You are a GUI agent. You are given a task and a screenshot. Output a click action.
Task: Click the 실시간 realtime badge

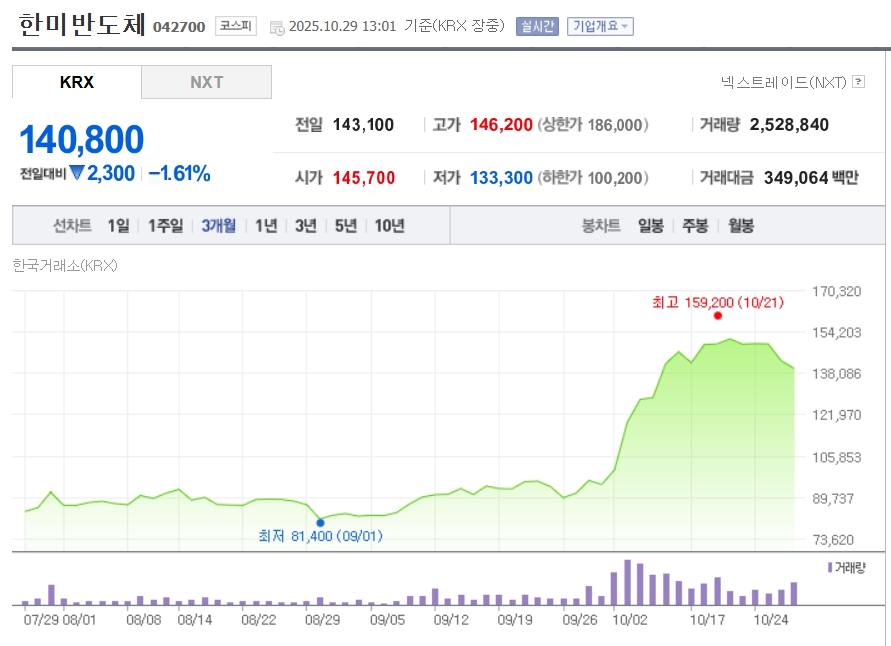pos(537,27)
